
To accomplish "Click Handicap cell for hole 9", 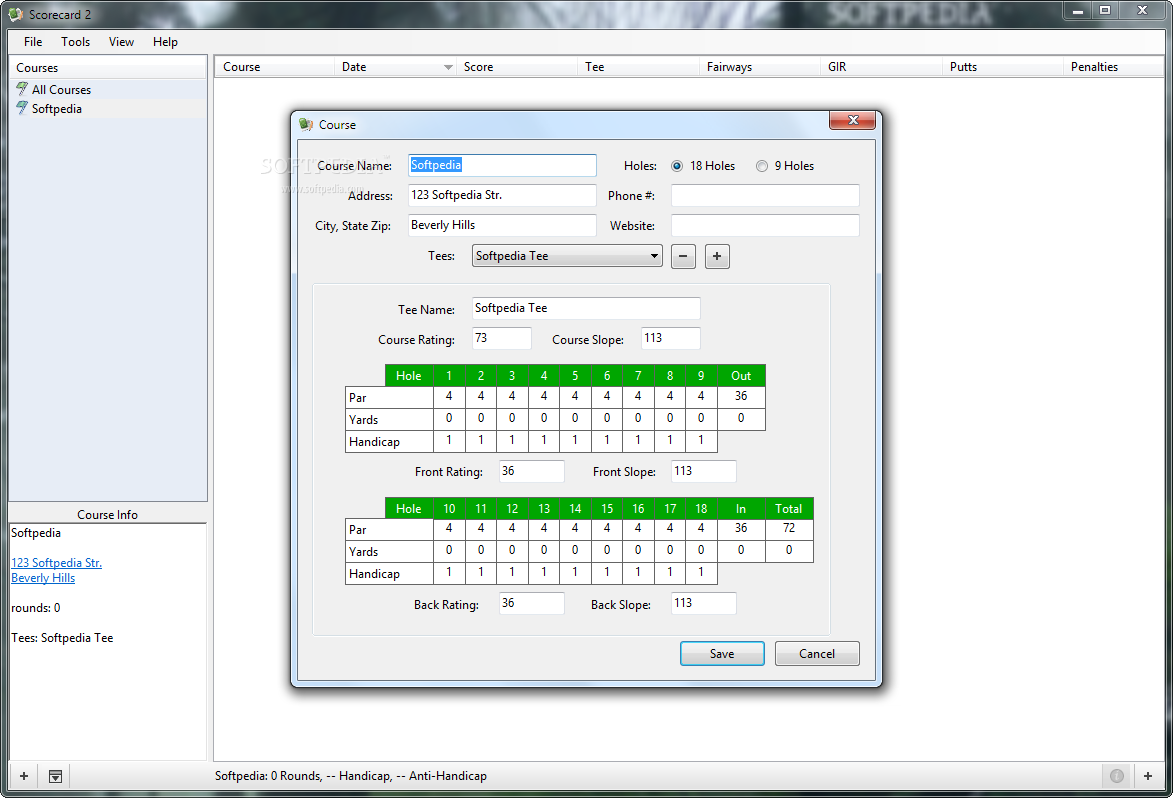I will click(701, 441).
